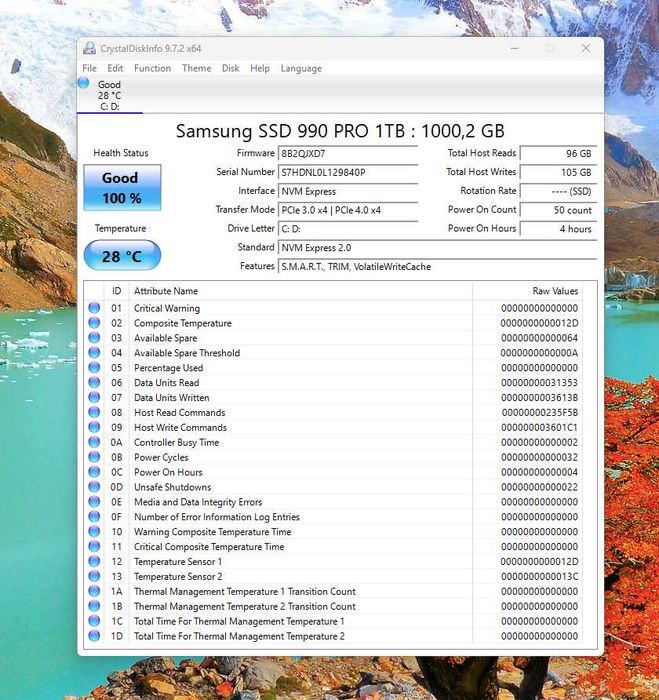Click the Standard field NVM Express 2.0

pos(438,248)
